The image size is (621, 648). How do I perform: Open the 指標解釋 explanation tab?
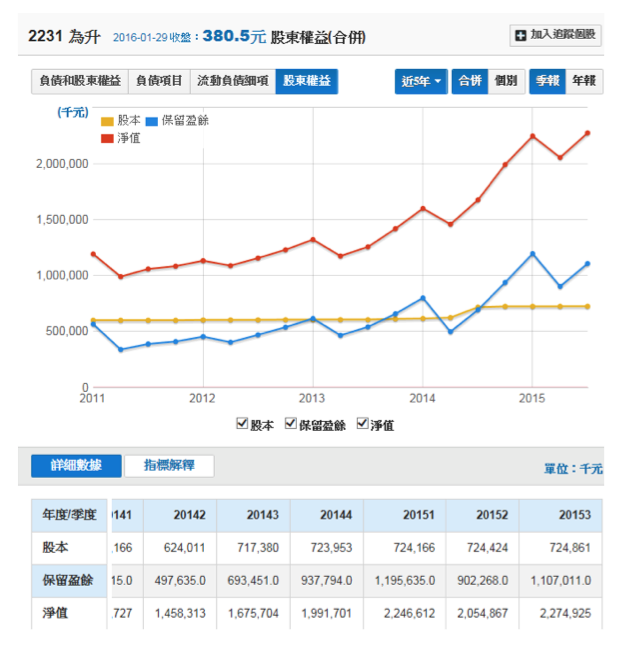point(169,466)
